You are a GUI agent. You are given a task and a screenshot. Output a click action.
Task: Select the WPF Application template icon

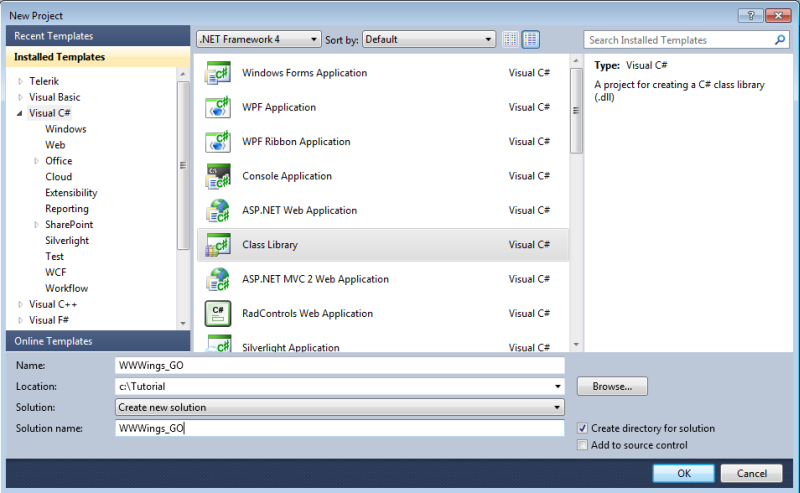pos(218,108)
